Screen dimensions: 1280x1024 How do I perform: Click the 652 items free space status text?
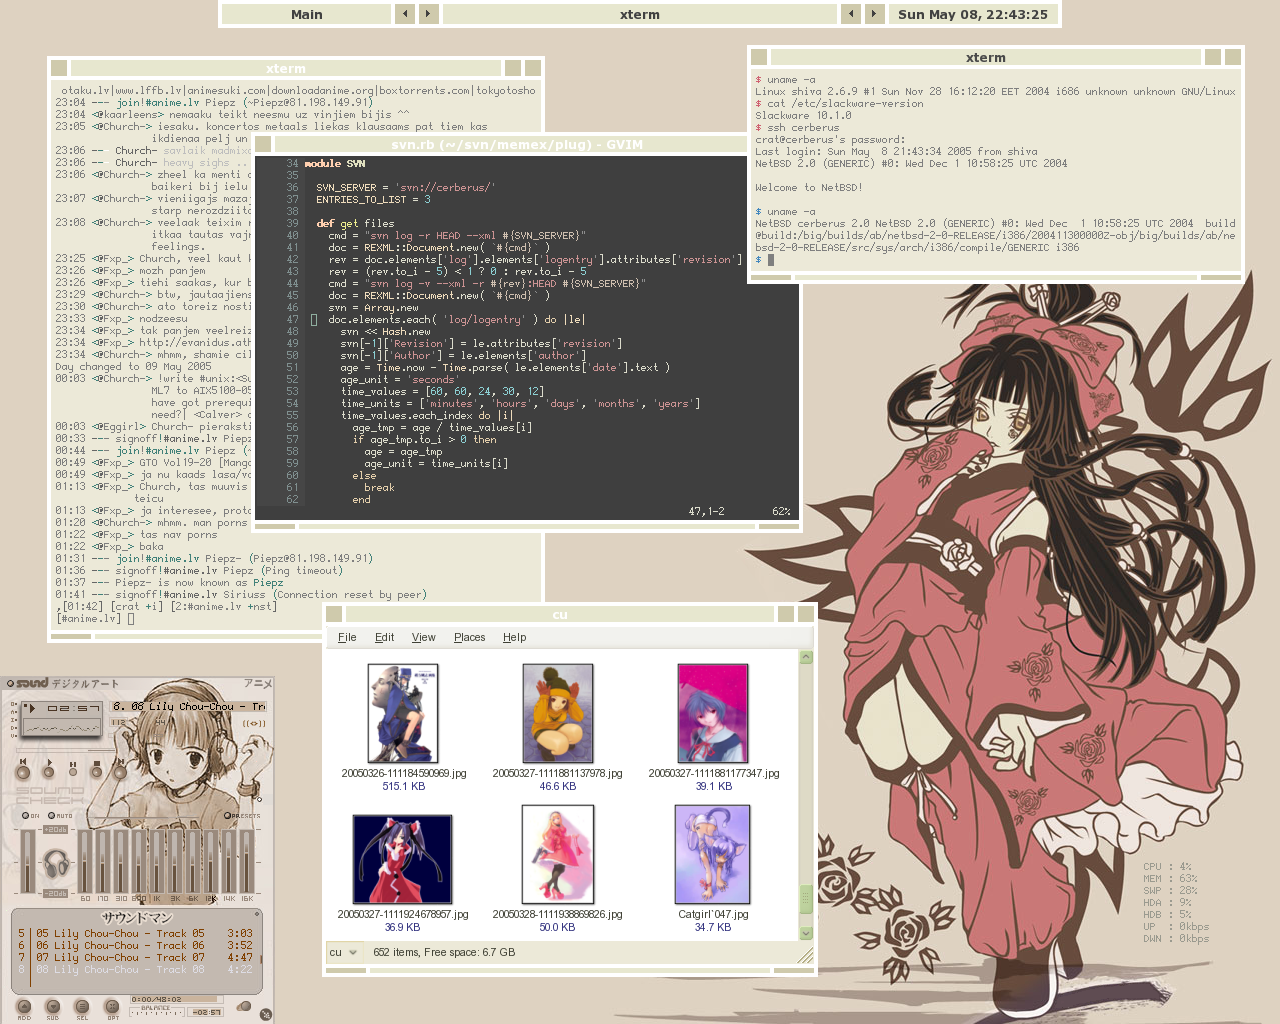click(444, 952)
